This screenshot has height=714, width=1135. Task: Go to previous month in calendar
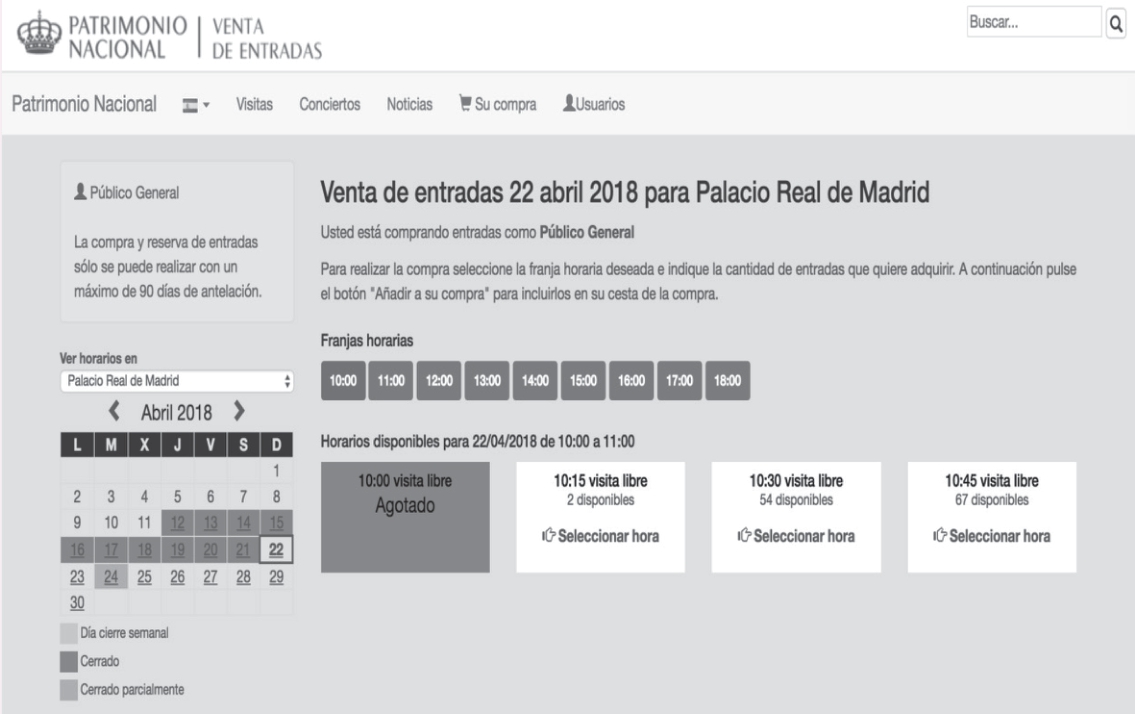(115, 411)
